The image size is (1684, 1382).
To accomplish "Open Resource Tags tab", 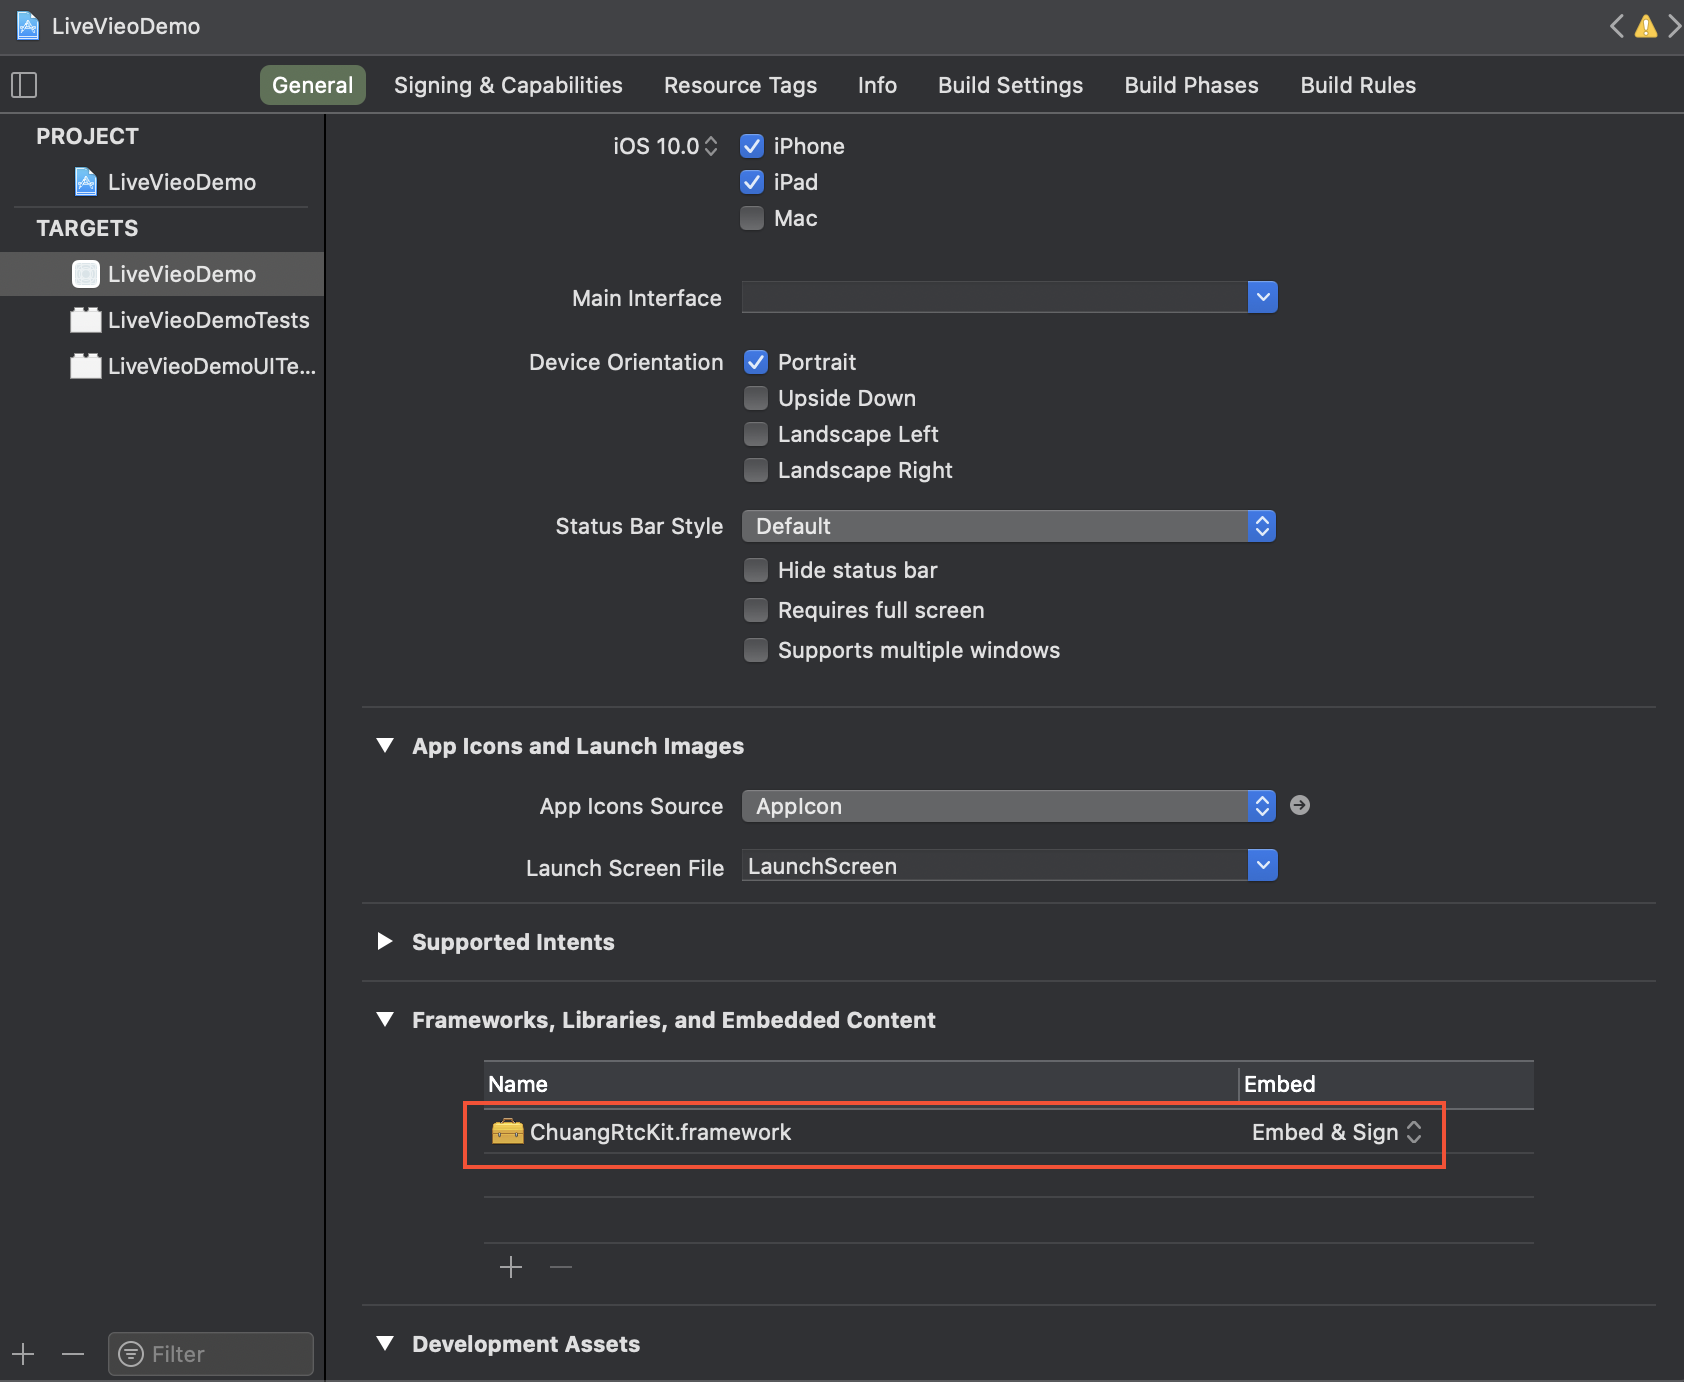I will (x=741, y=85).
